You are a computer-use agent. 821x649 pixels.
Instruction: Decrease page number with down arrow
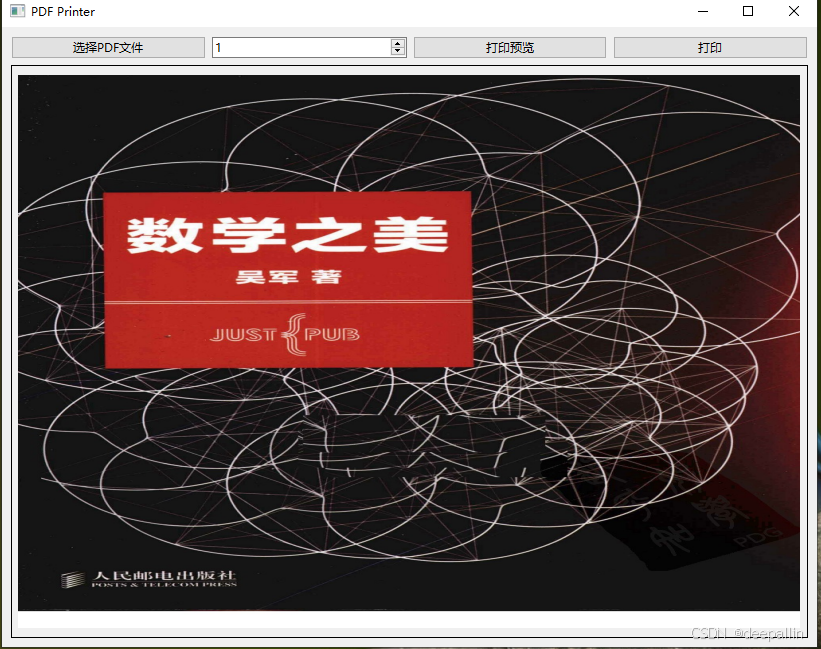398,52
